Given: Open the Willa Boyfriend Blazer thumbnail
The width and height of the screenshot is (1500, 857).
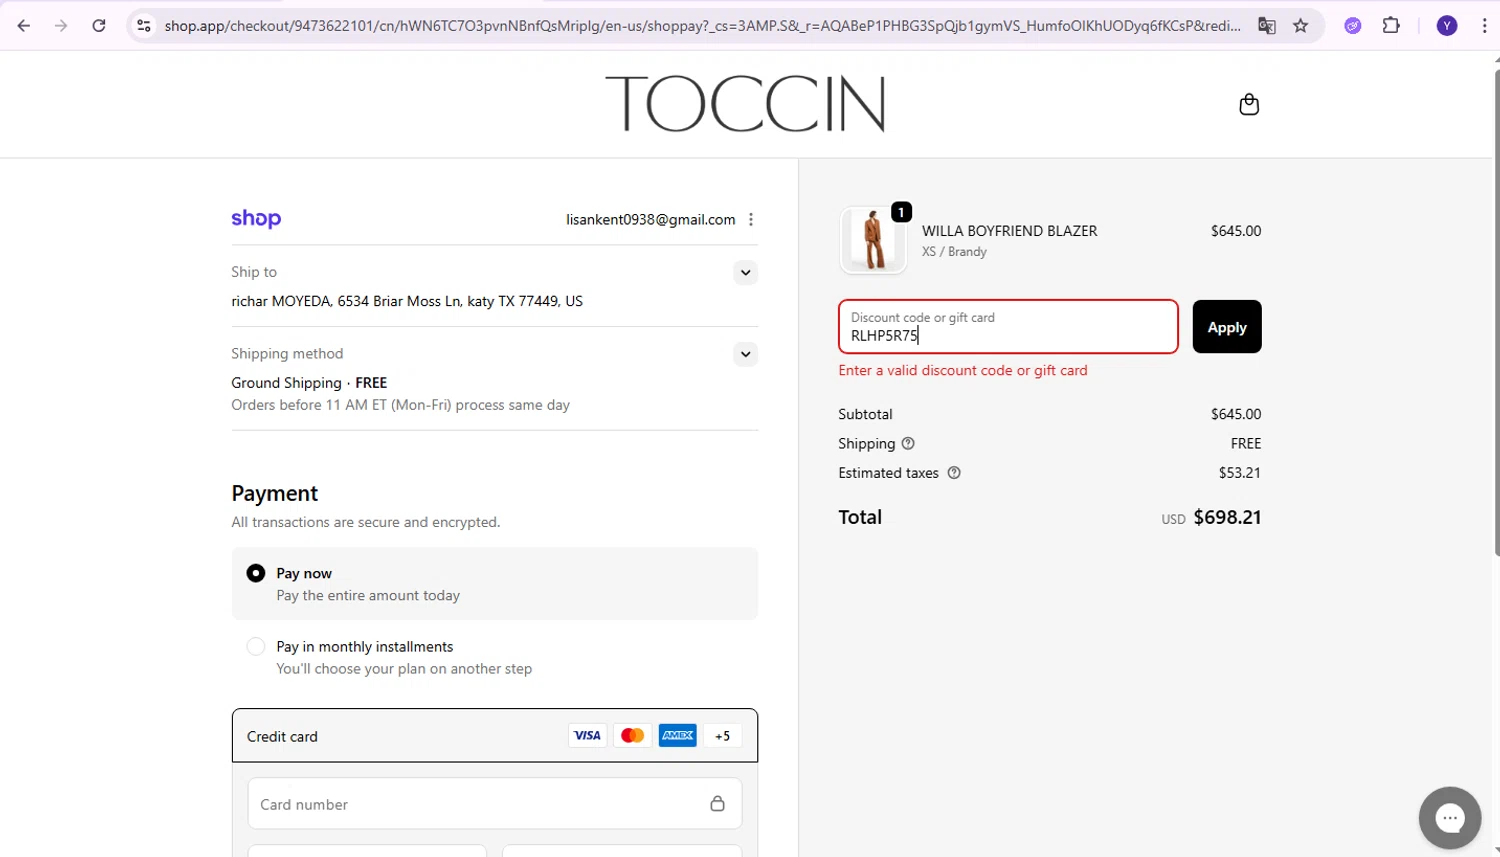Looking at the screenshot, I should coord(873,240).
